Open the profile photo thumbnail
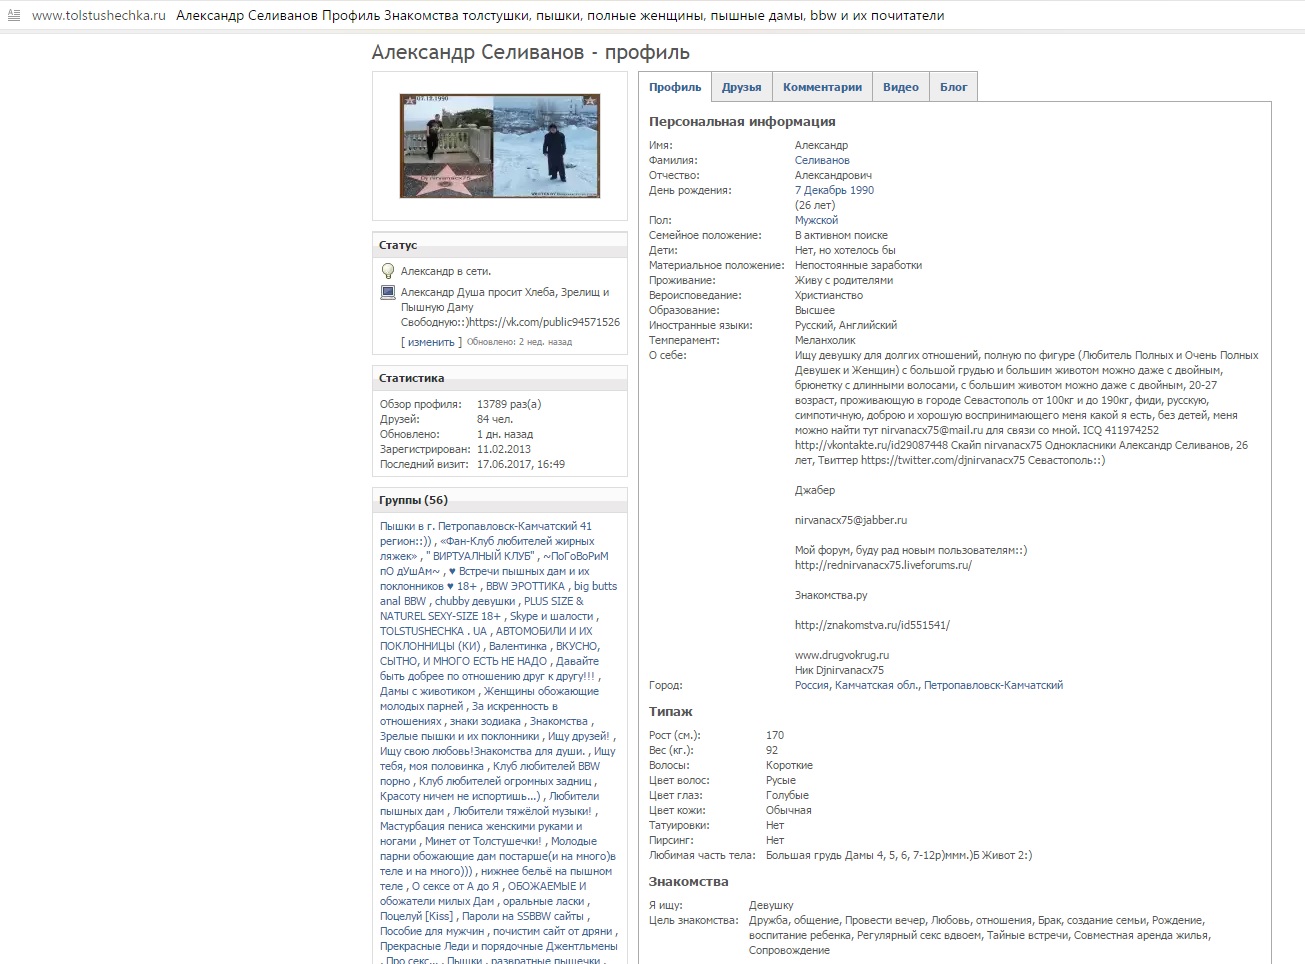Viewport: 1305px width, 964px height. (500, 146)
